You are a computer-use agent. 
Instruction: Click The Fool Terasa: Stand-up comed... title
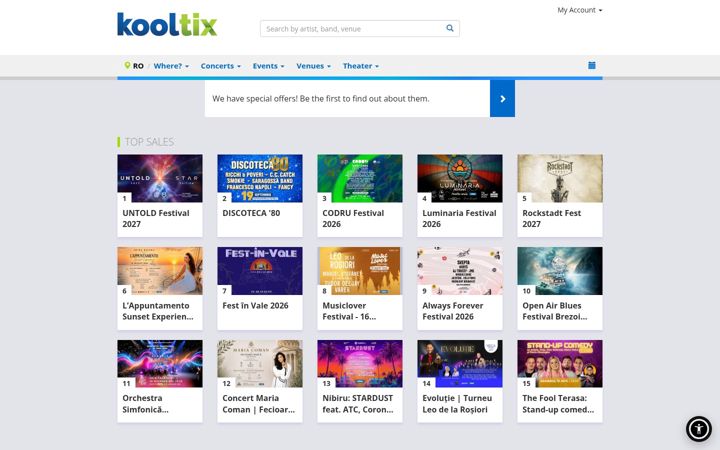pos(558,404)
